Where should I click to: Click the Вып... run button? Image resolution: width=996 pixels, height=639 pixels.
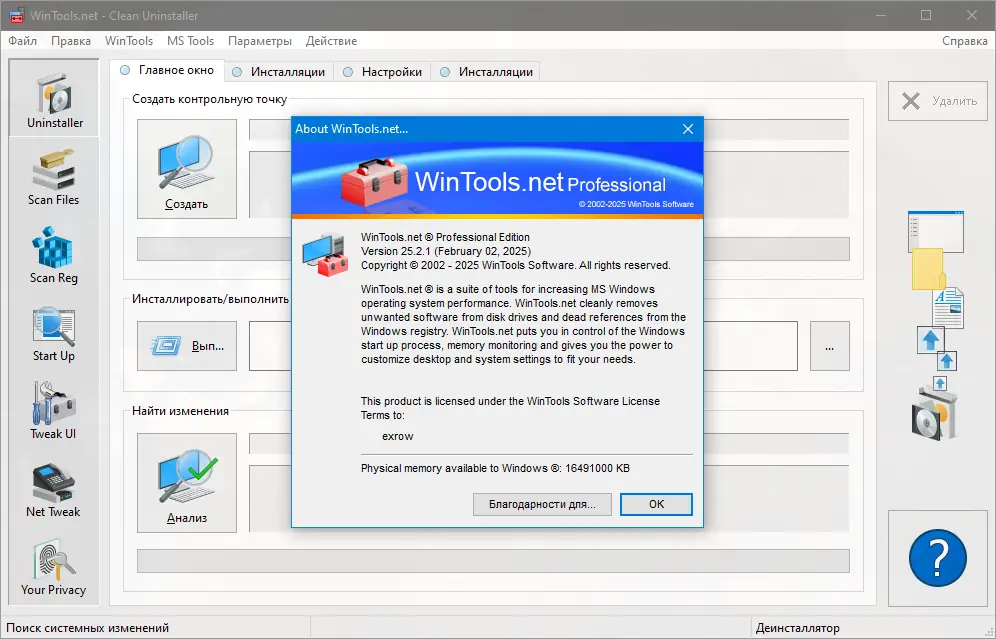tap(187, 346)
